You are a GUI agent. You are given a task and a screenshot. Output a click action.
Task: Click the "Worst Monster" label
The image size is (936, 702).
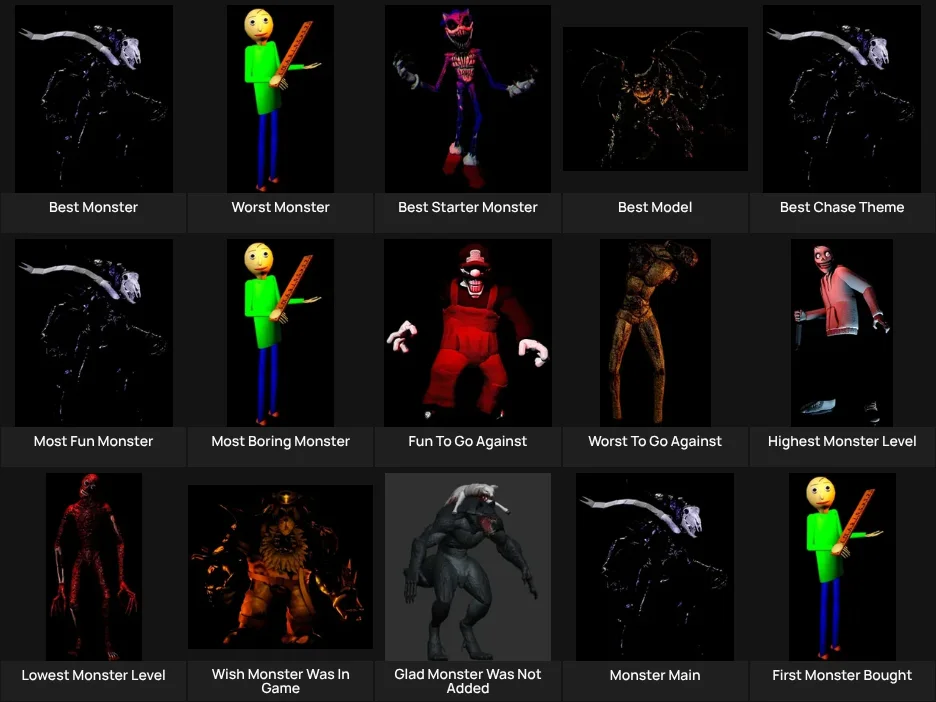[281, 207]
